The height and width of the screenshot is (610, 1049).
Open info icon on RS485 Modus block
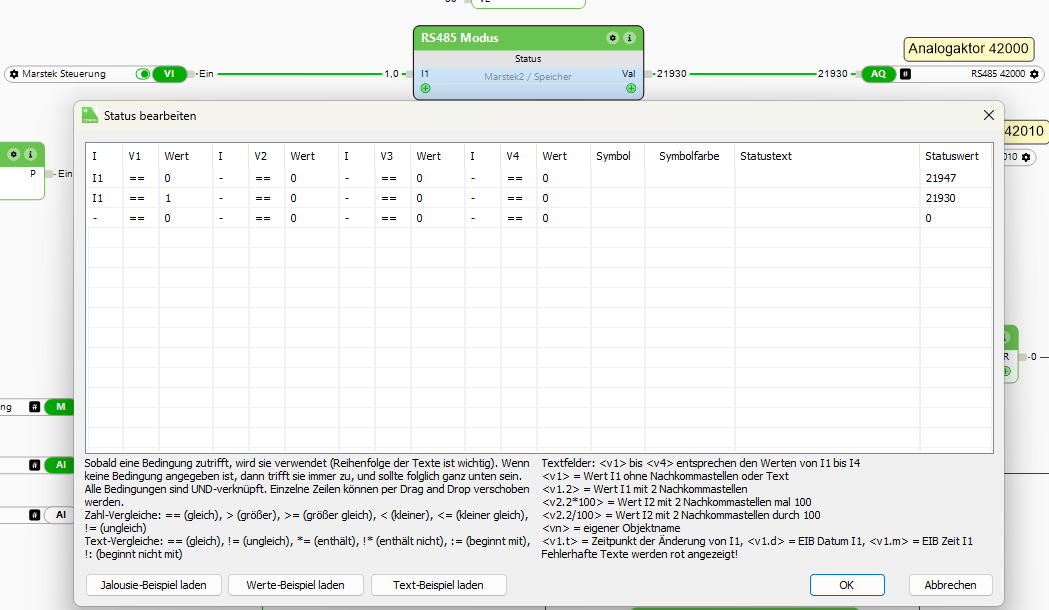(x=629, y=38)
